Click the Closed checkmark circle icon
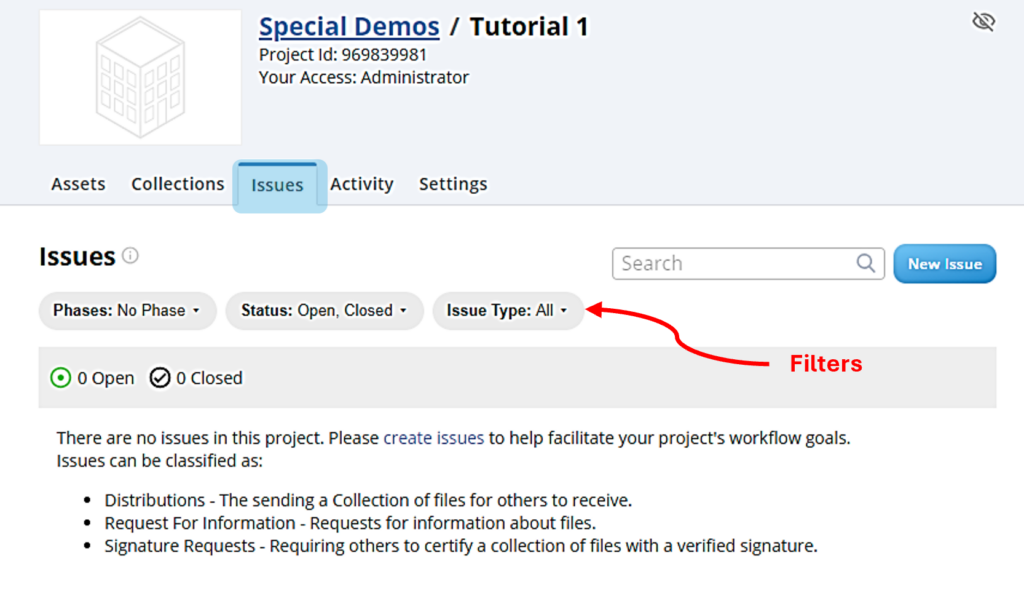The height and width of the screenshot is (601, 1024). [160, 378]
